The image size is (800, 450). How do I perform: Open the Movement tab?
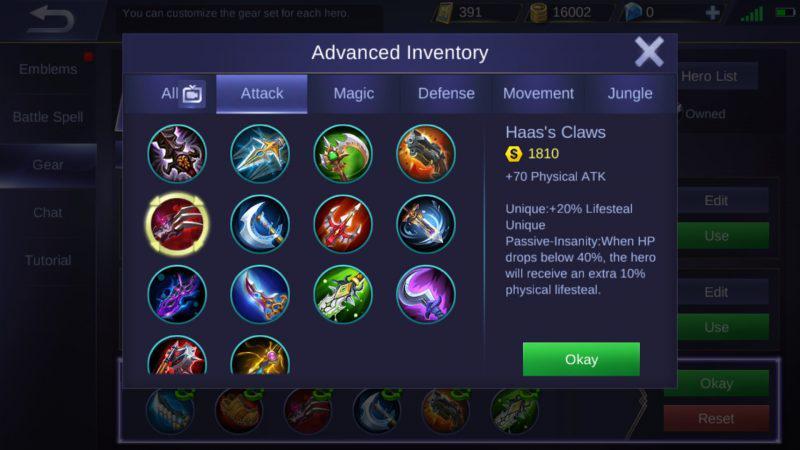click(538, 94)
